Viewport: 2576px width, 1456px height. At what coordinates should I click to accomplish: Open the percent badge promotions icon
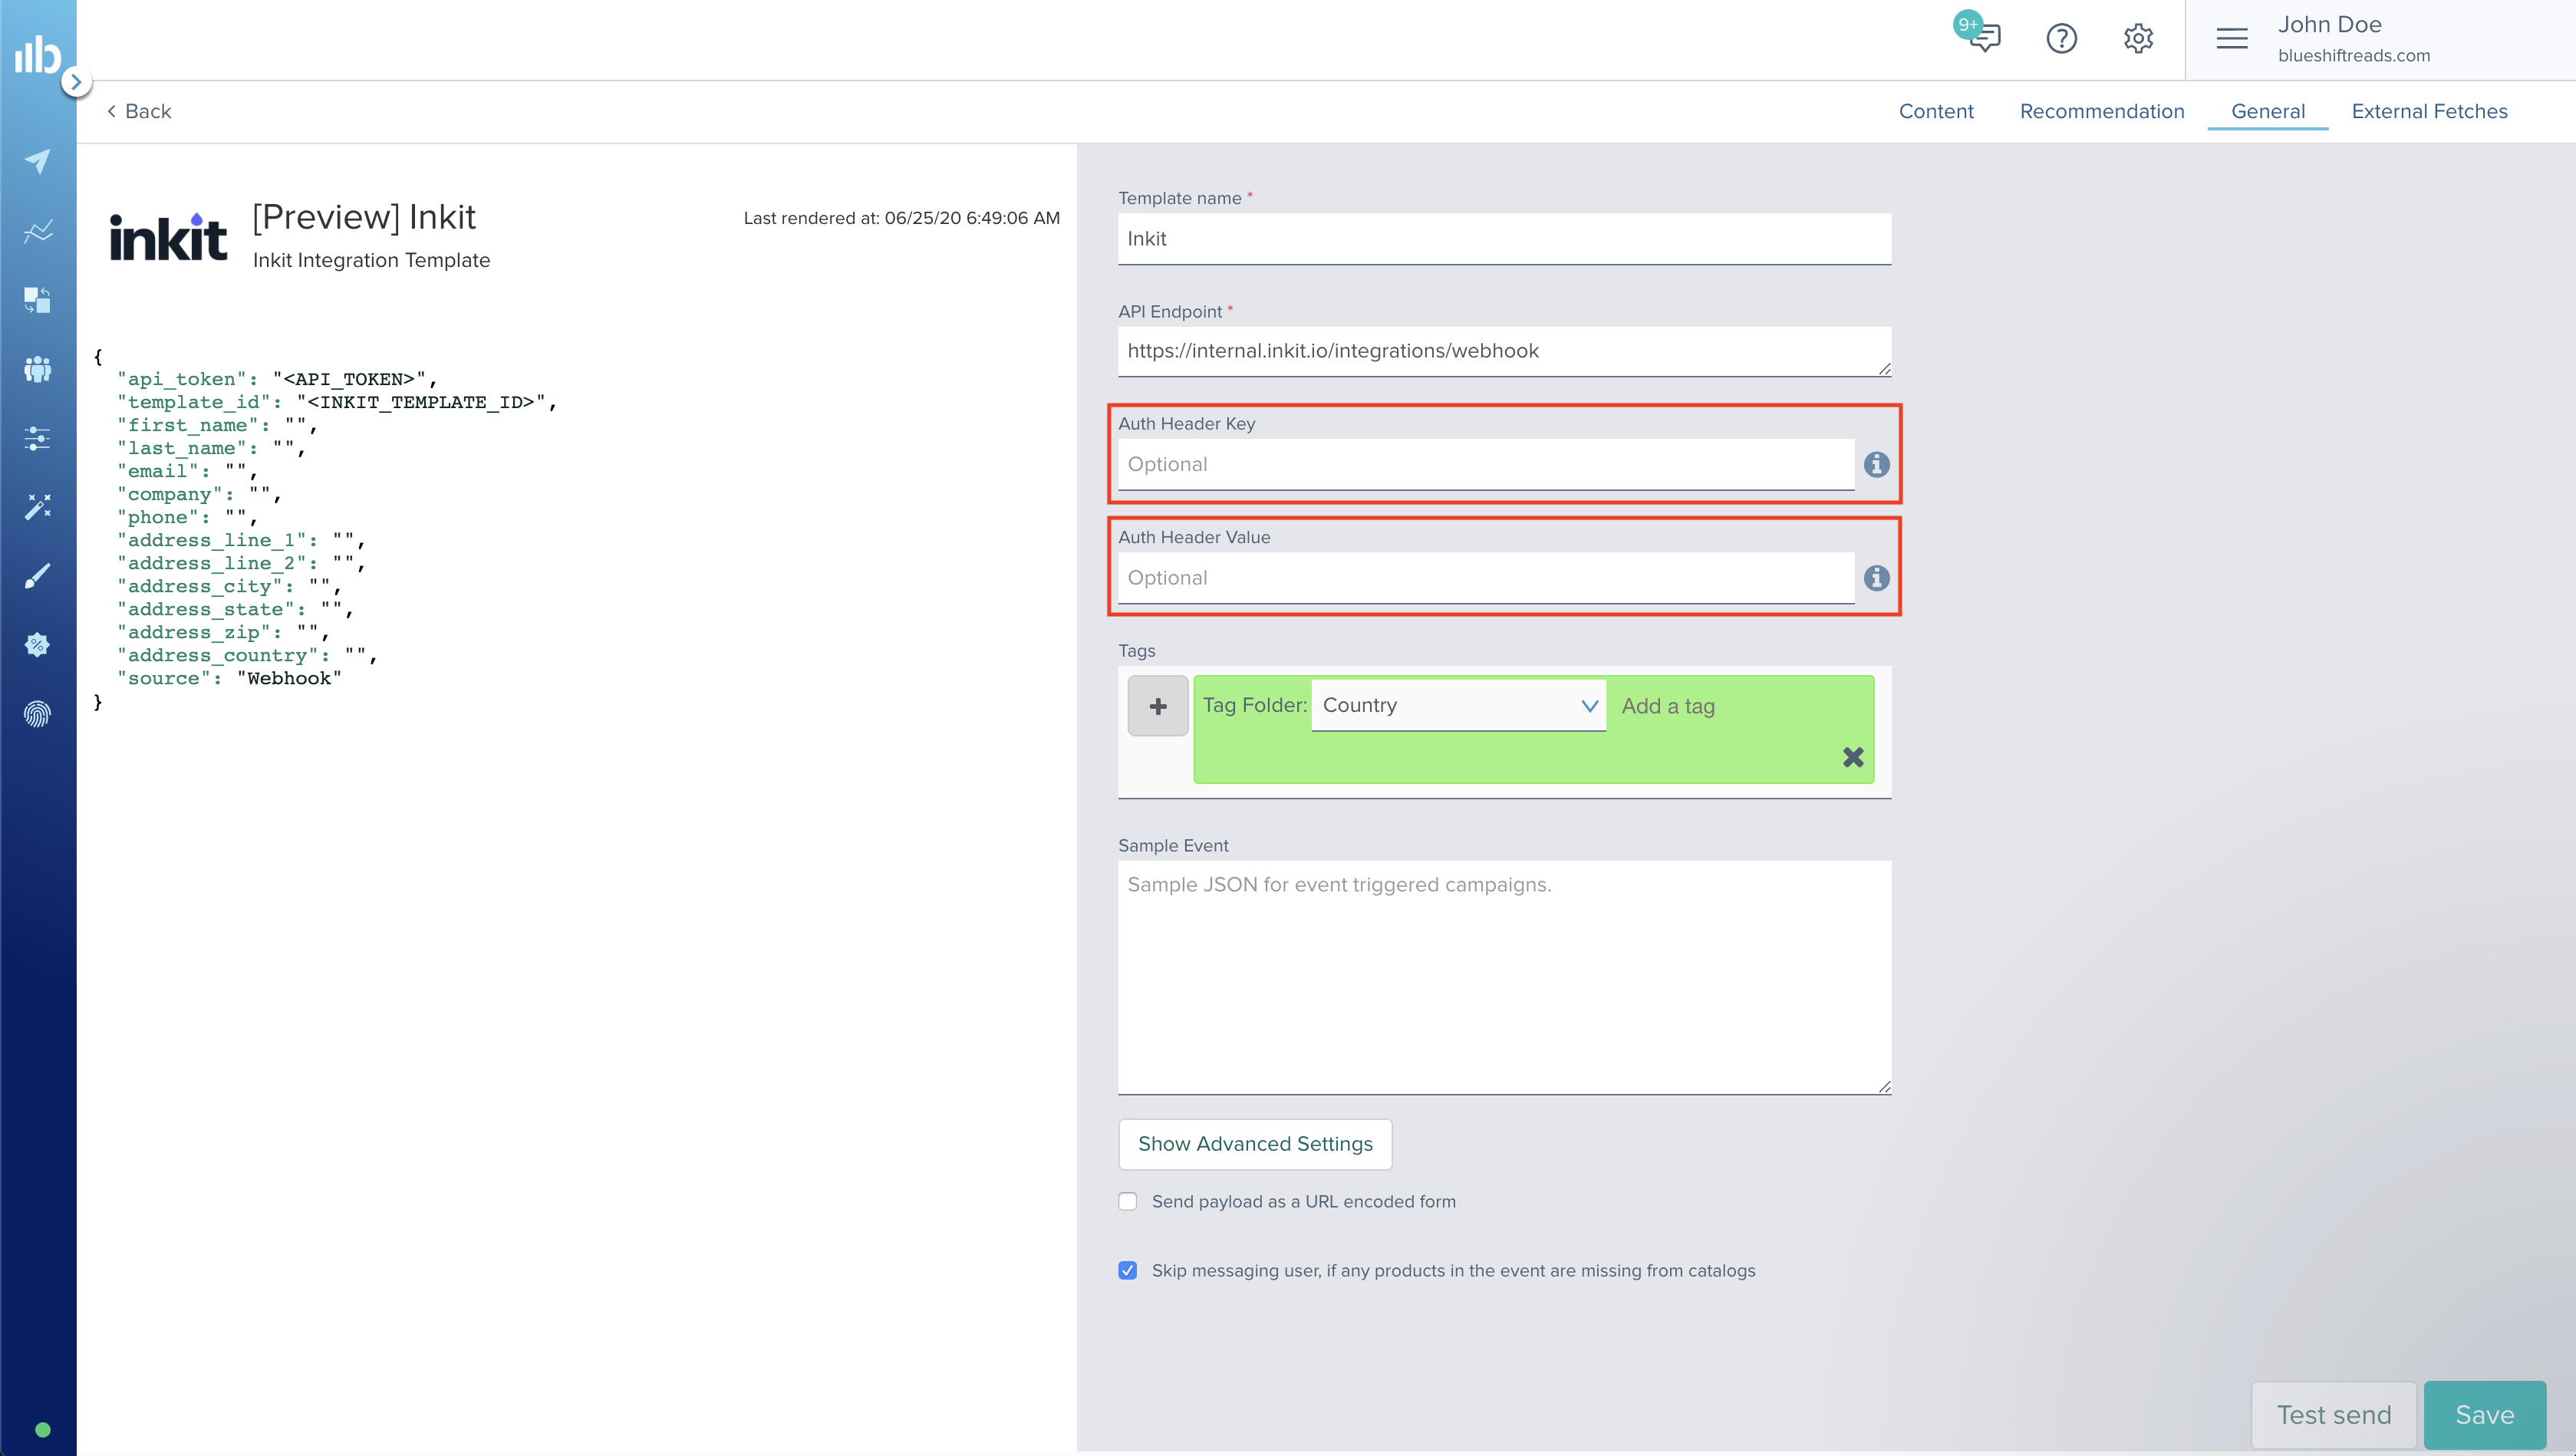point(37,645)
